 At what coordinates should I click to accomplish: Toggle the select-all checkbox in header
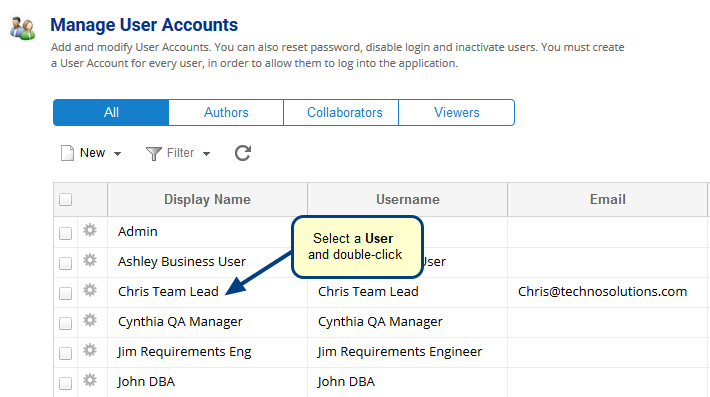66,200
